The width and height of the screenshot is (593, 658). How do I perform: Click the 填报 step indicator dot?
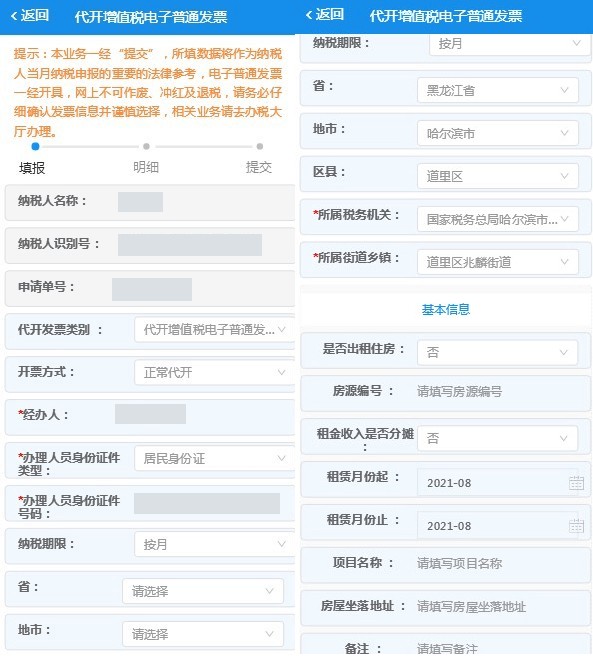[36, 146]
